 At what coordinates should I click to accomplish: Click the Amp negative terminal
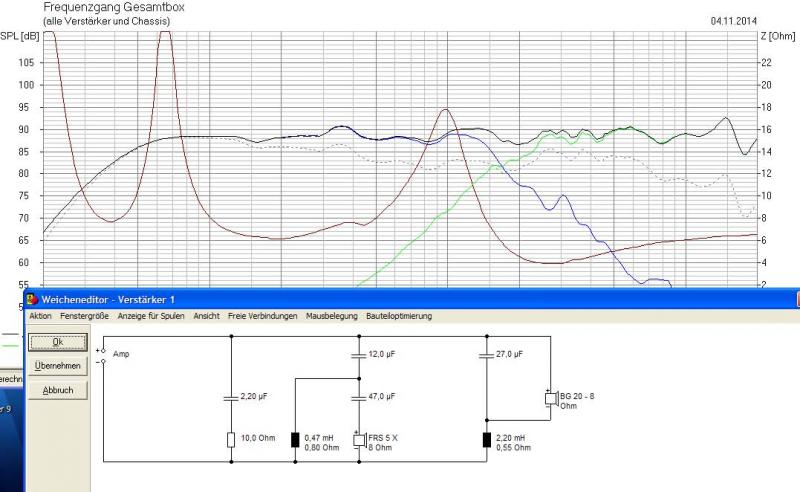coord(103,361)
